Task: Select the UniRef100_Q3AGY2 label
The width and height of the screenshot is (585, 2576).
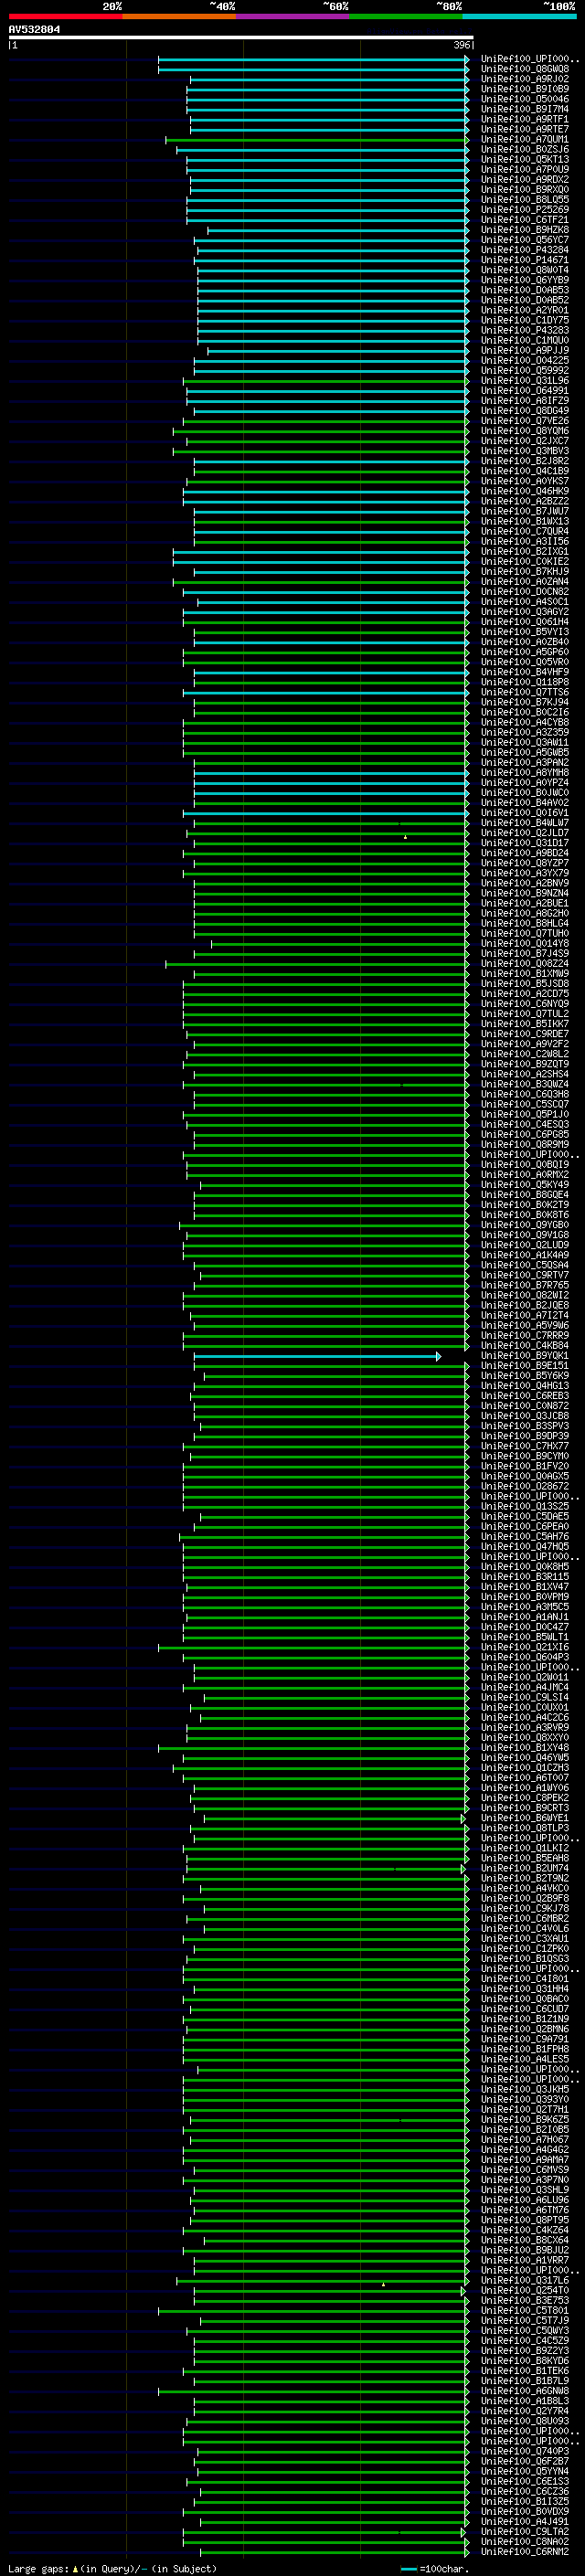Action: click(x=524, y=612)
